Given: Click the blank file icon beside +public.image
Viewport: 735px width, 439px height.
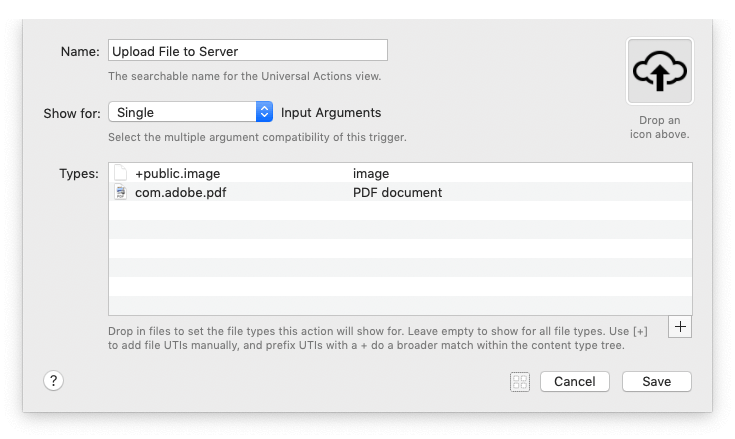Looking at the screenshot, I should pos(121,173).
